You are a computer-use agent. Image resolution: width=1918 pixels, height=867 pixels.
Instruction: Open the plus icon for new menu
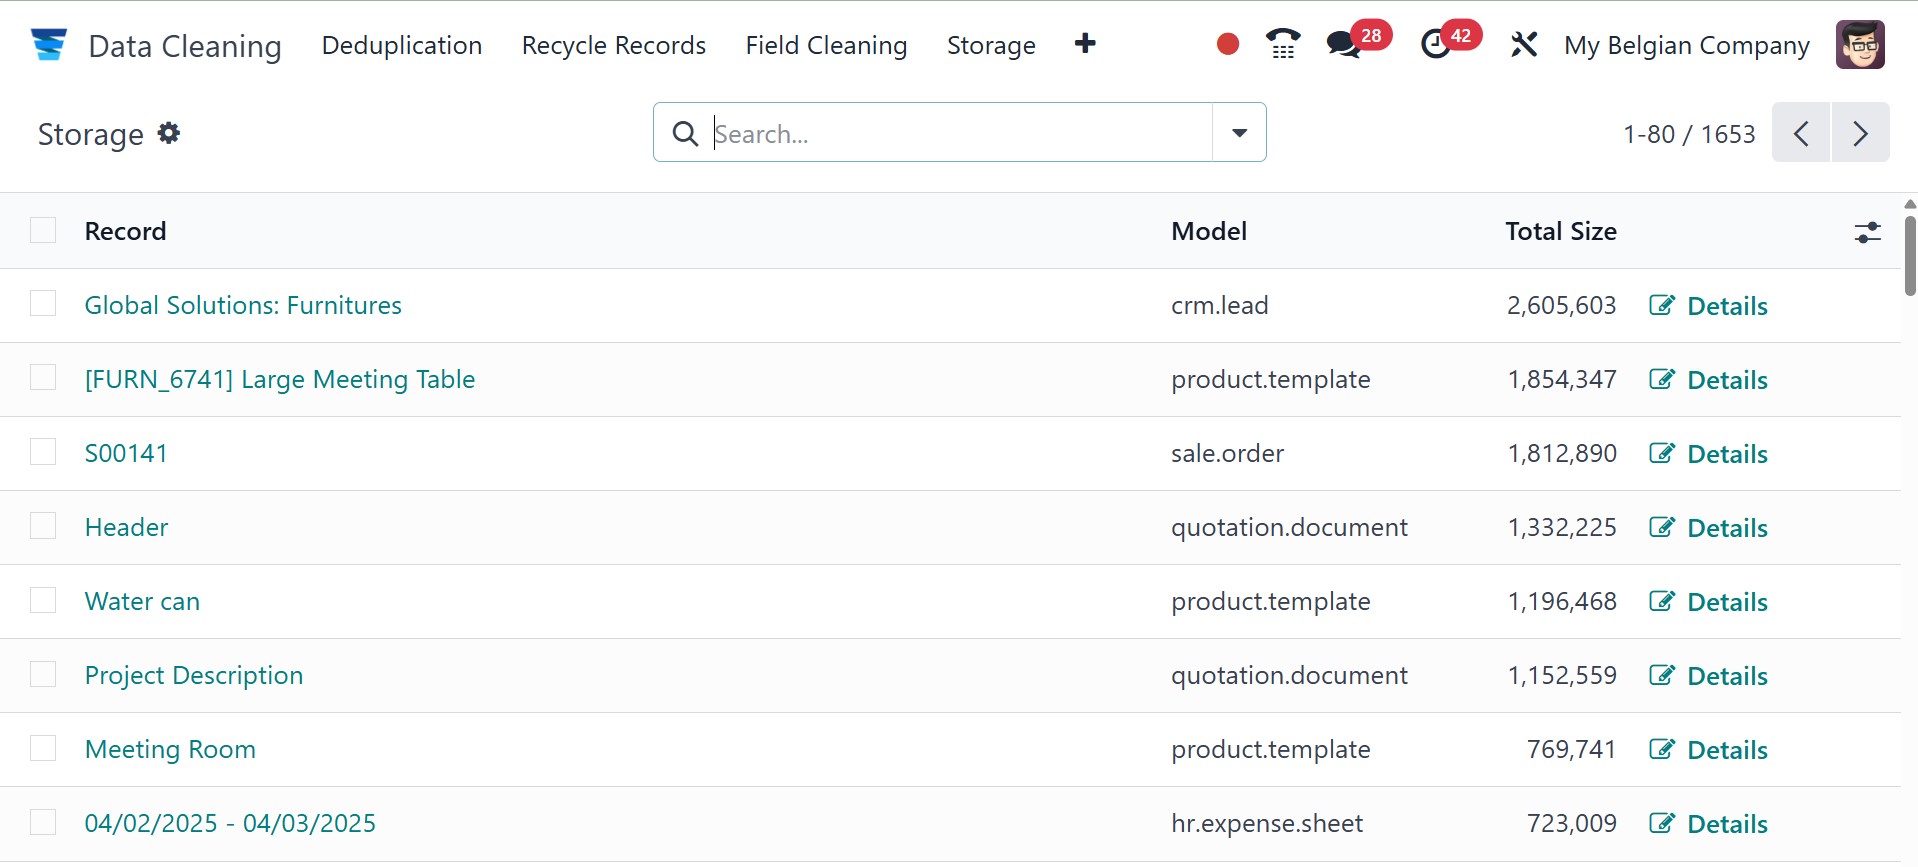pos(1085,44)
